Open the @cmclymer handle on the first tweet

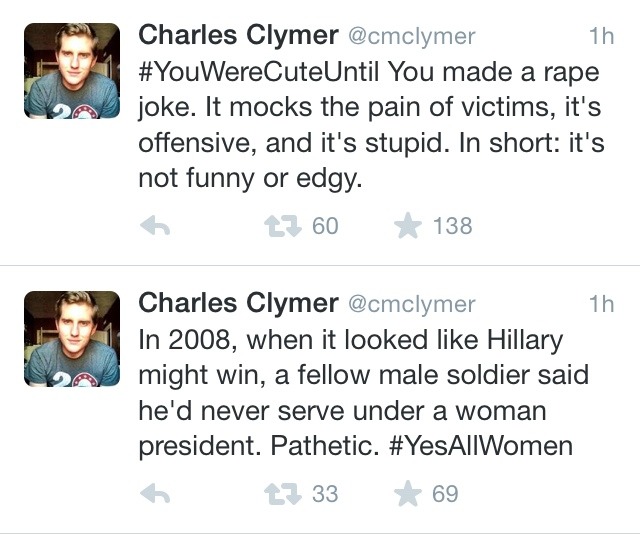411,36
